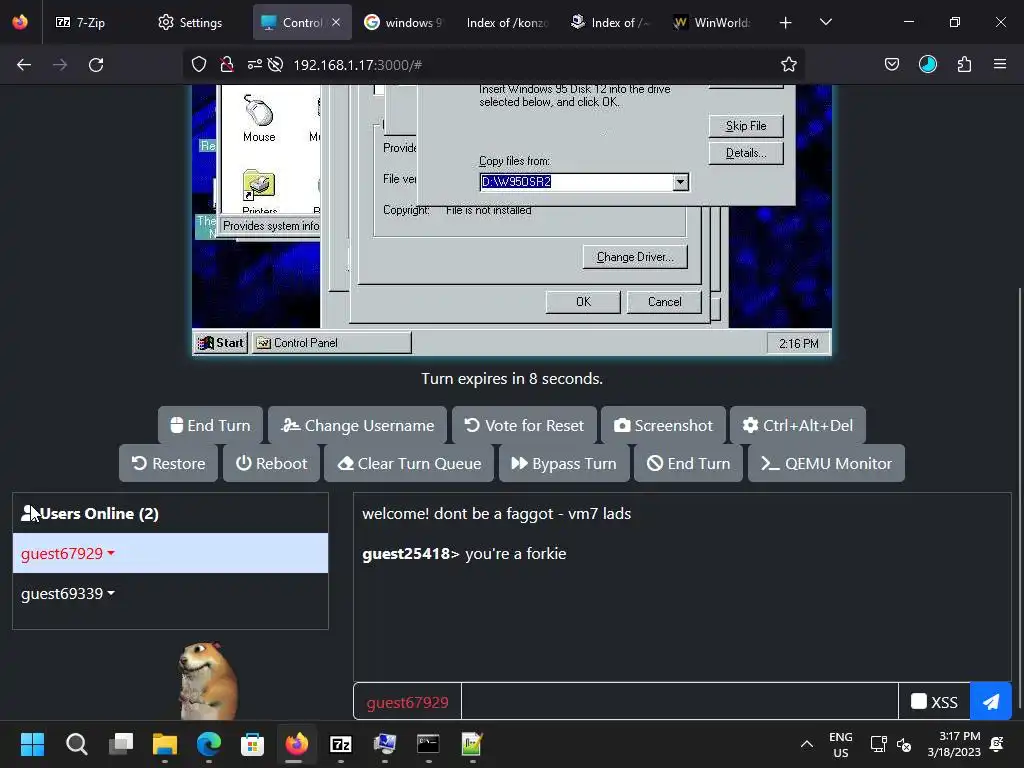This screenshot has width=1024, height=768.
Task: Click the insecure connection padlock icon
Action: click(x=227, y=65)
